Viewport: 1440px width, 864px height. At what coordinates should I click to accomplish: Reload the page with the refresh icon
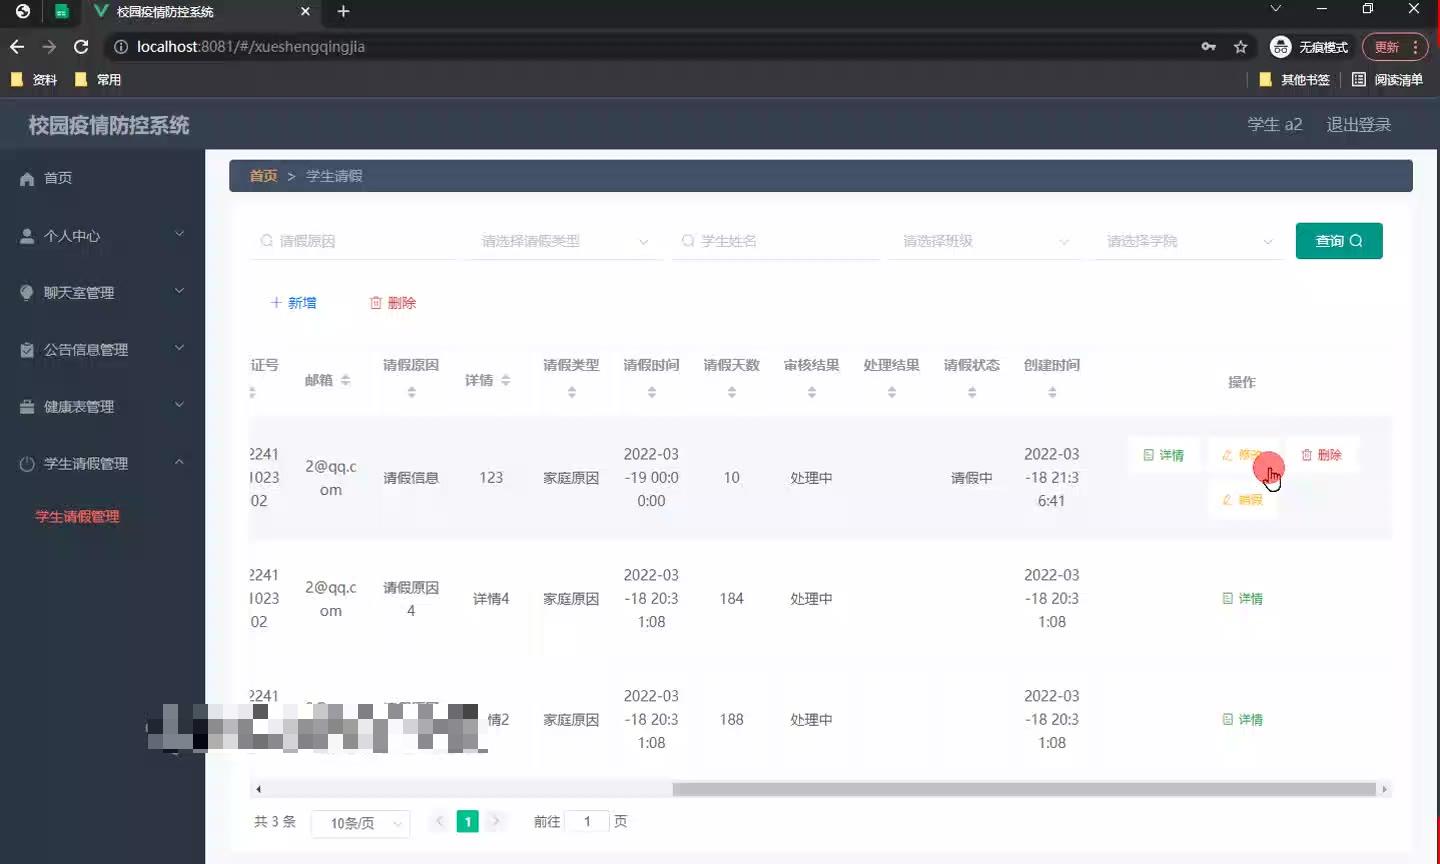point(81,47)
